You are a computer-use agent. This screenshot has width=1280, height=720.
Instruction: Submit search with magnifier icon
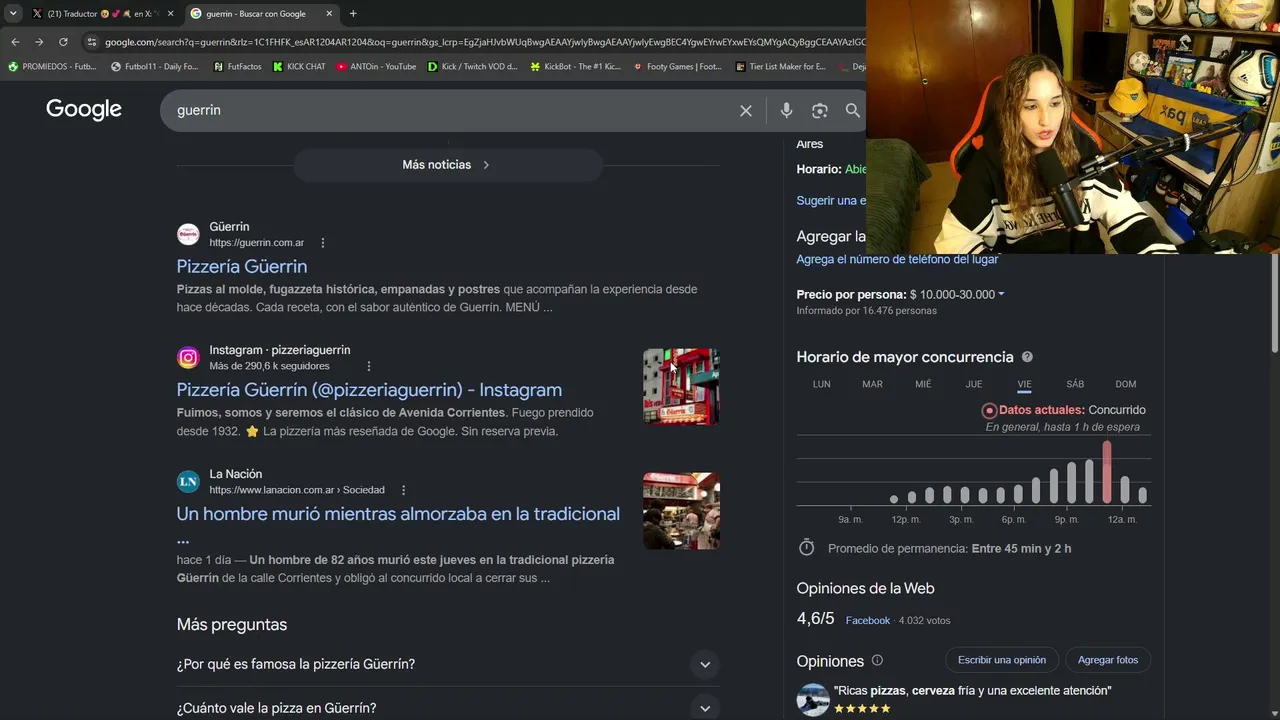(852, 111)
